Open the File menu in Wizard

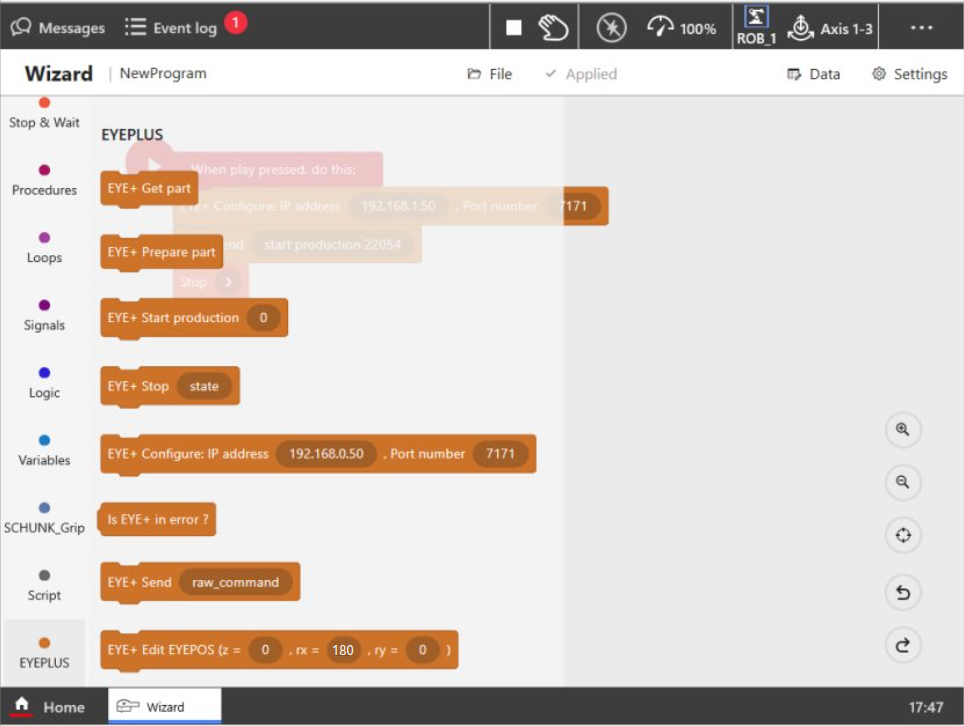[x=489, y=73]
